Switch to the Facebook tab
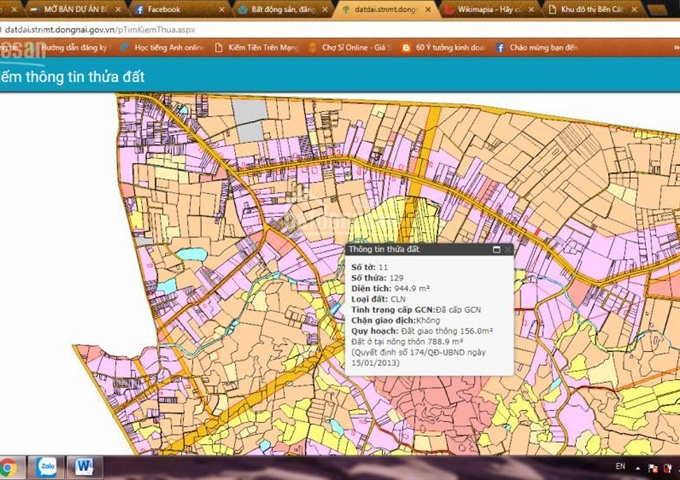 [165, 9]
